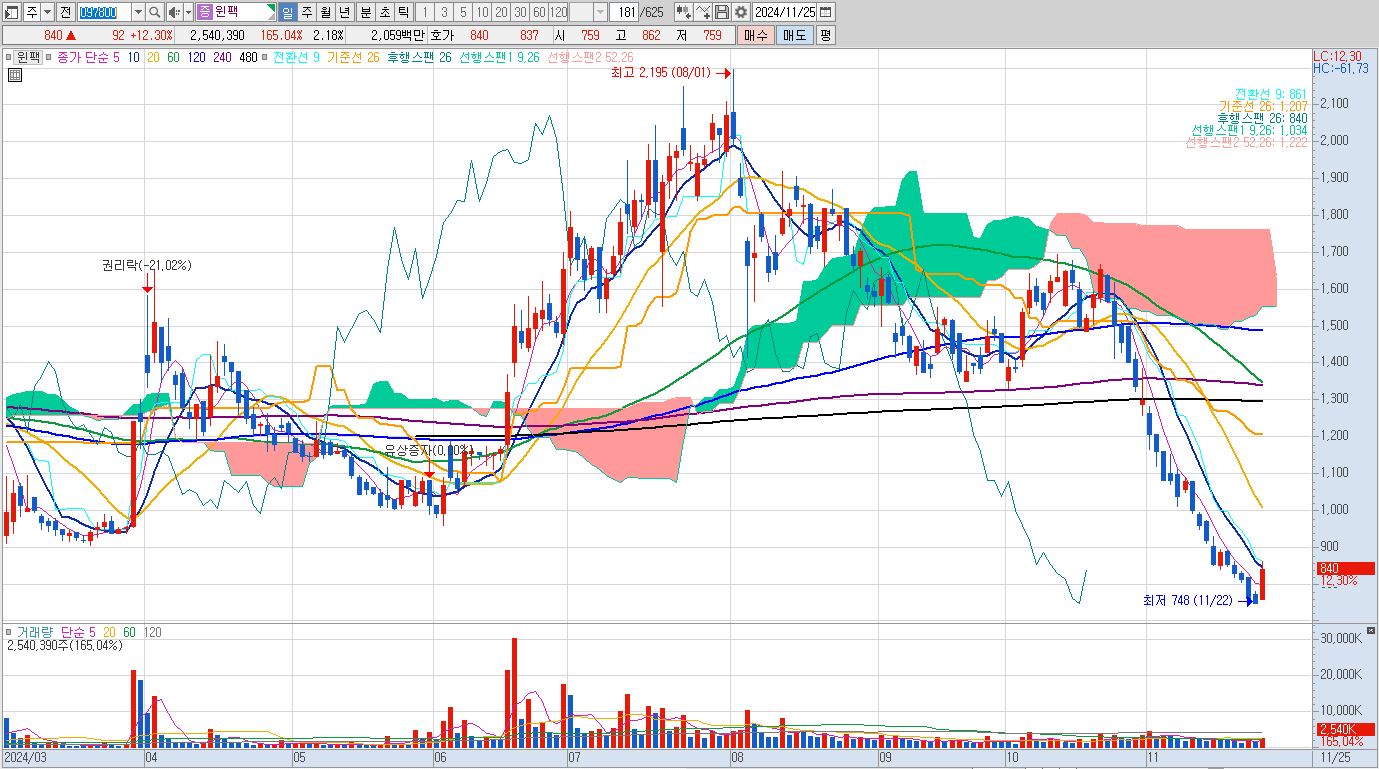
Task: Select the 년 yearly chart tab
Action: [345, 12]
